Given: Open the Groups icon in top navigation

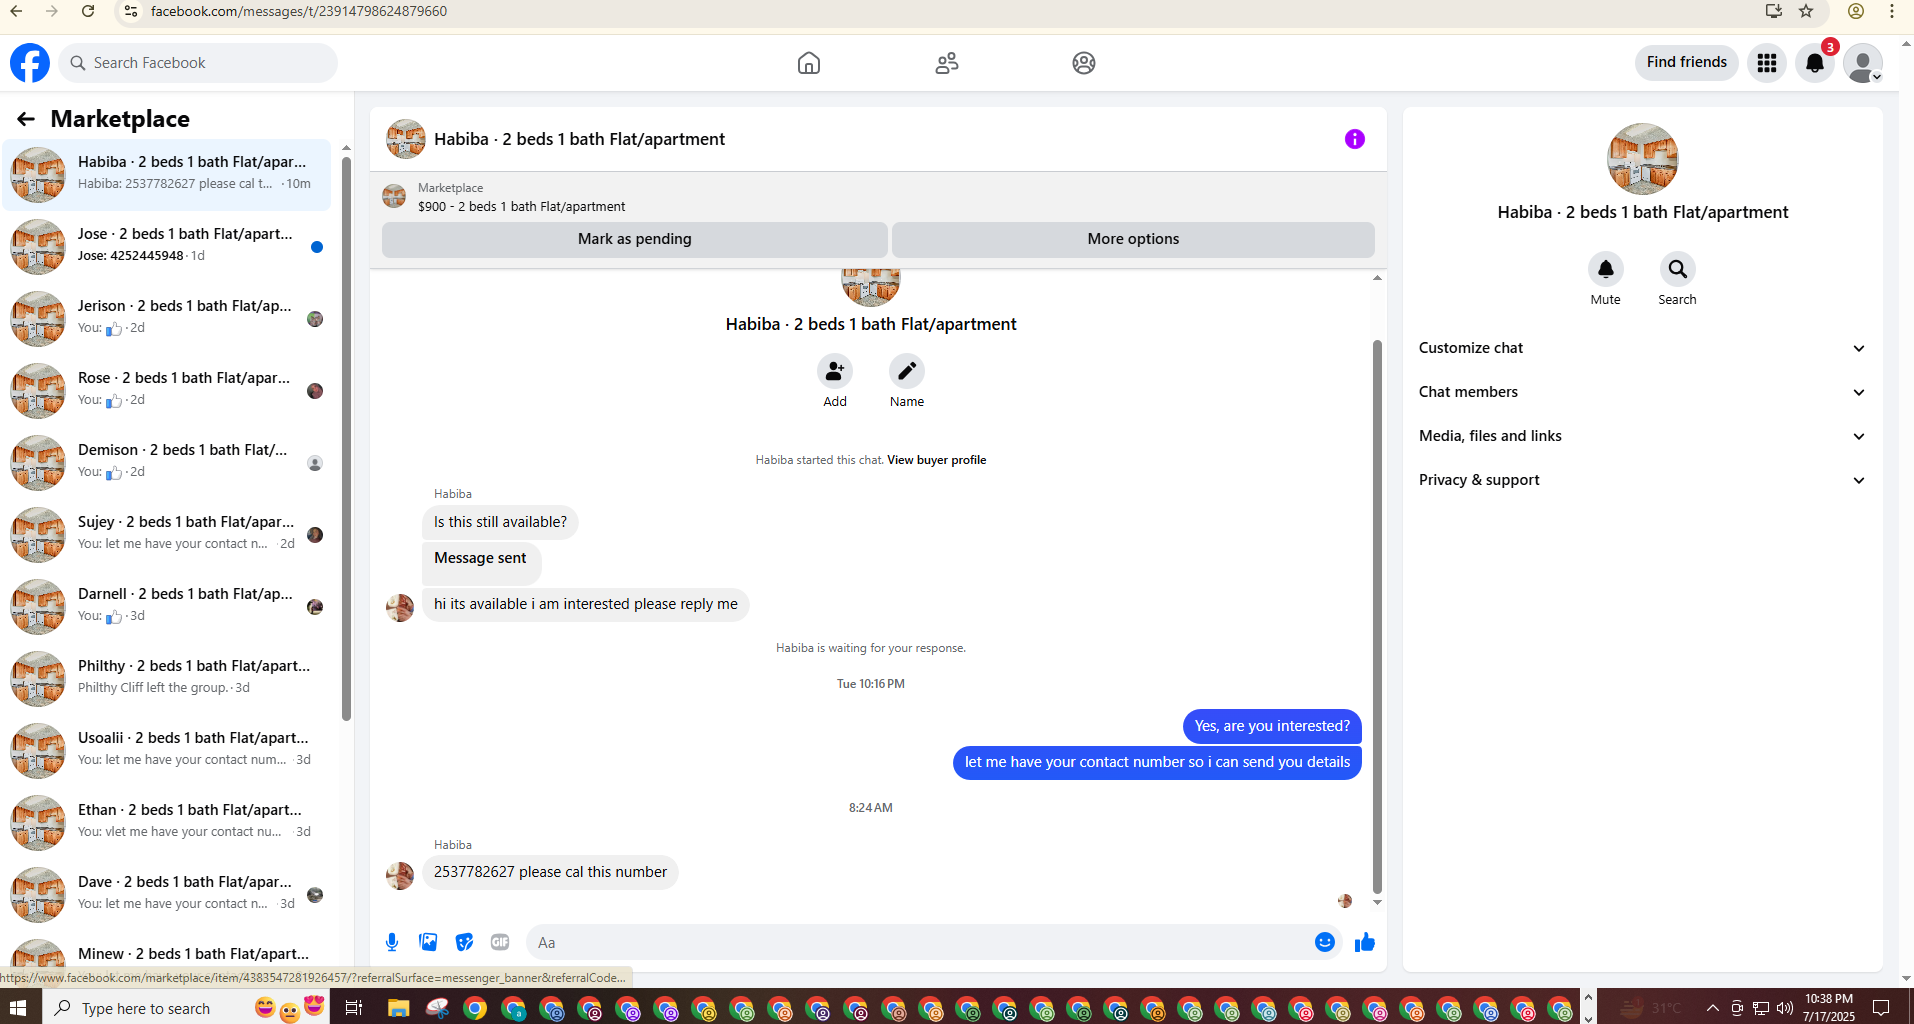Looking at the screenshot, I should click(x=1083, y=63).
